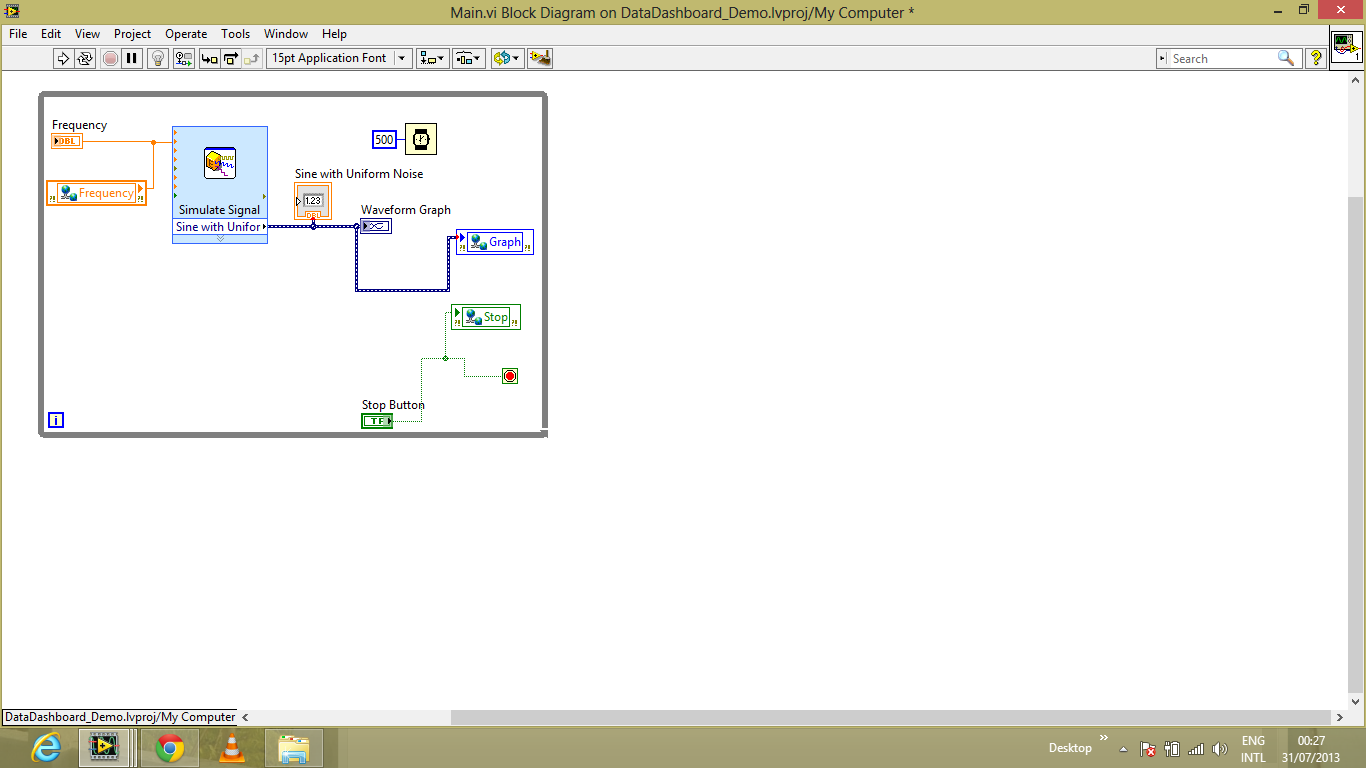The width and height of the screenshot is (1366, 768).
Task: Click the Sine with Uniform Noise label
Action: coord(359,174)
